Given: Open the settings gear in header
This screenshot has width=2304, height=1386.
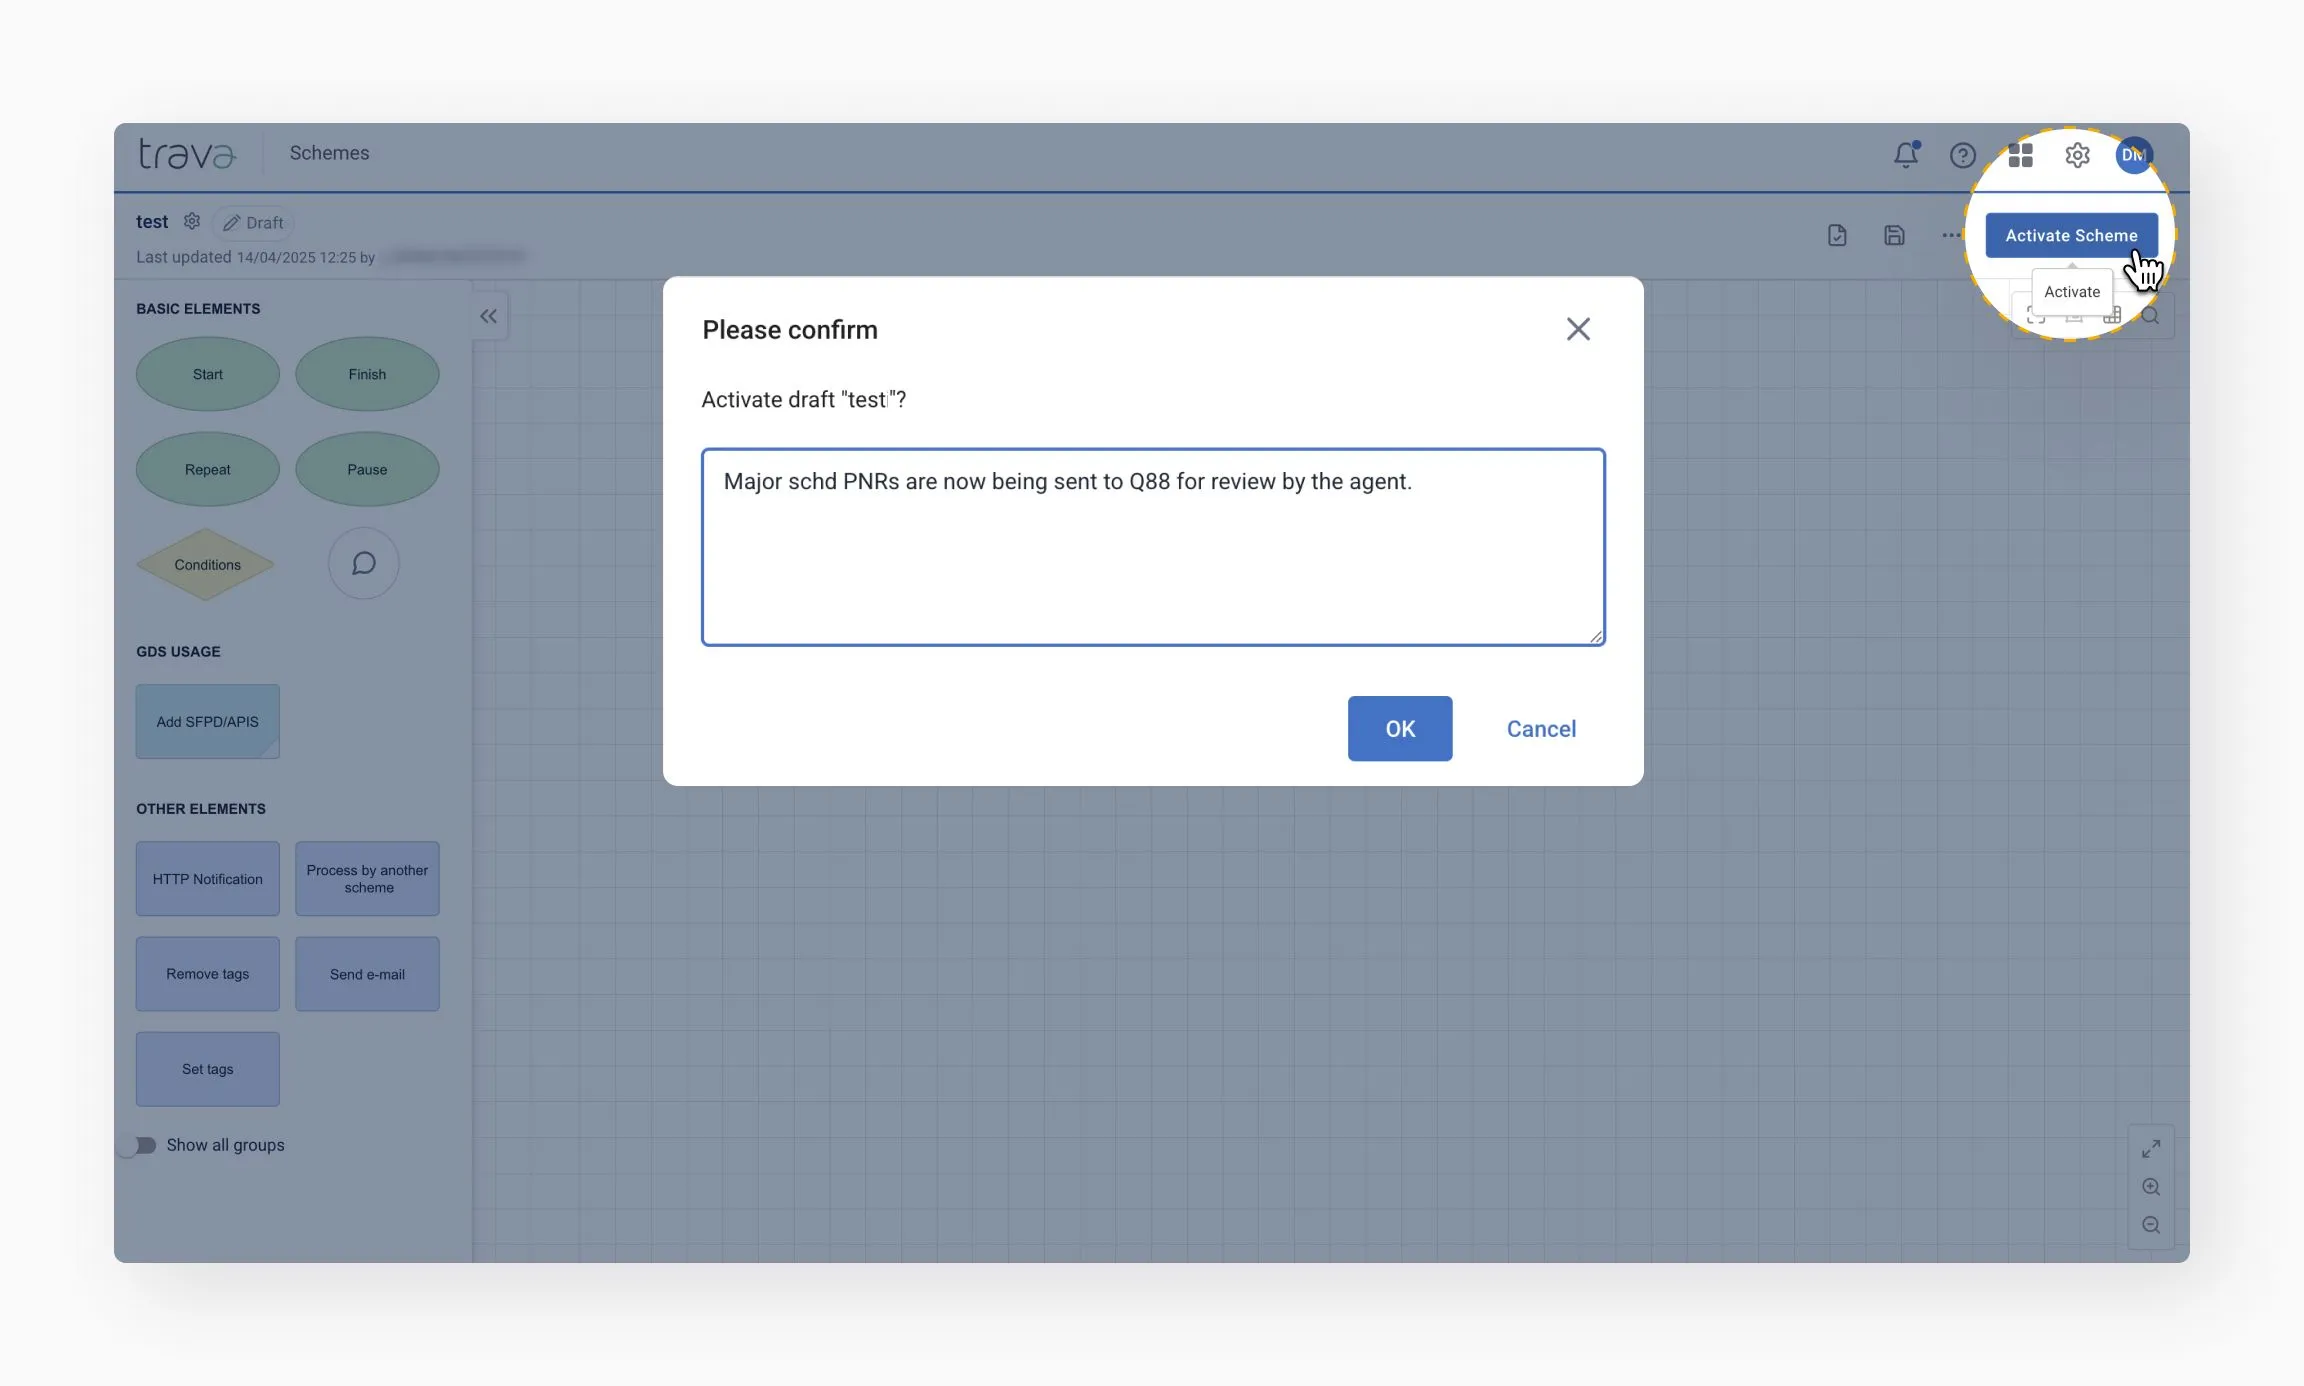Looking at the screenshot, I should 2077,155.
